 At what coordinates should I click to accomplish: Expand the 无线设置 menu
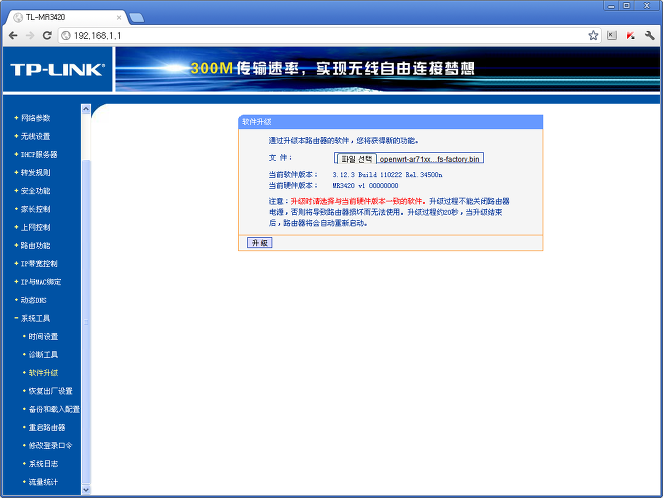[x=36, y=136]
